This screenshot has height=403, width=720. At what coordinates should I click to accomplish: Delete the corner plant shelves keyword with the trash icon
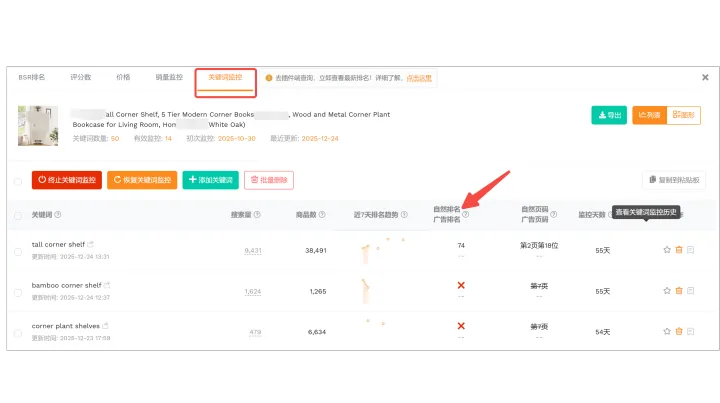tap(679, 331)
